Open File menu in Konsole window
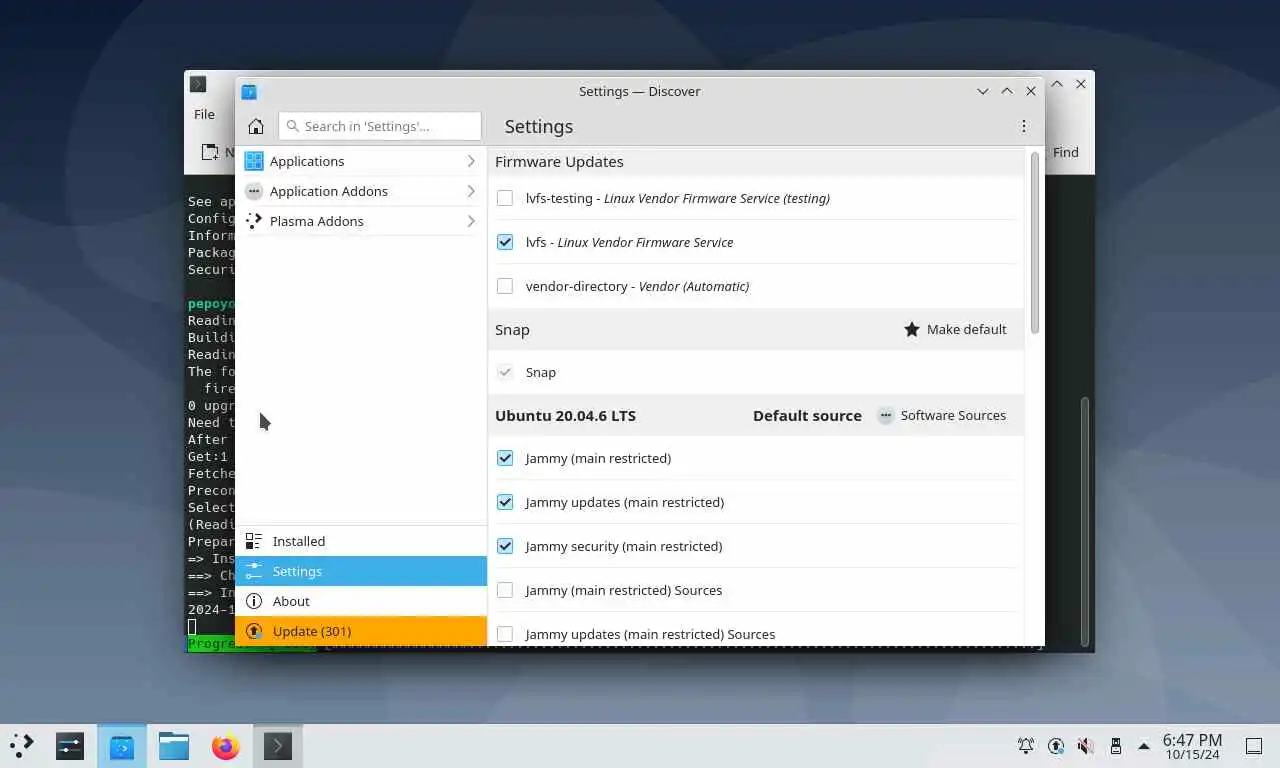Viewport: 1280px width, 768px height. tap(204, 114)
